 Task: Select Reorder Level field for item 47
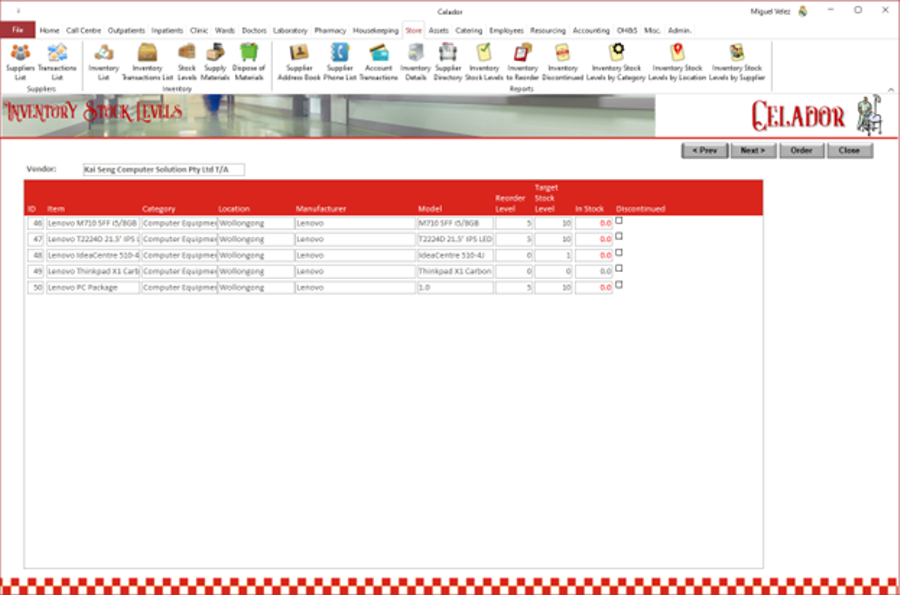(513, 240)
